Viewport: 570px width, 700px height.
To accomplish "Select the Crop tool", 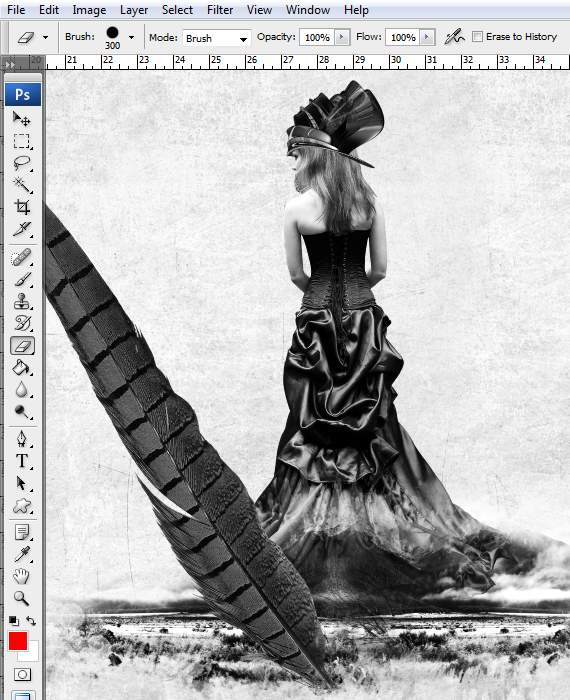I will pos(21,207).
